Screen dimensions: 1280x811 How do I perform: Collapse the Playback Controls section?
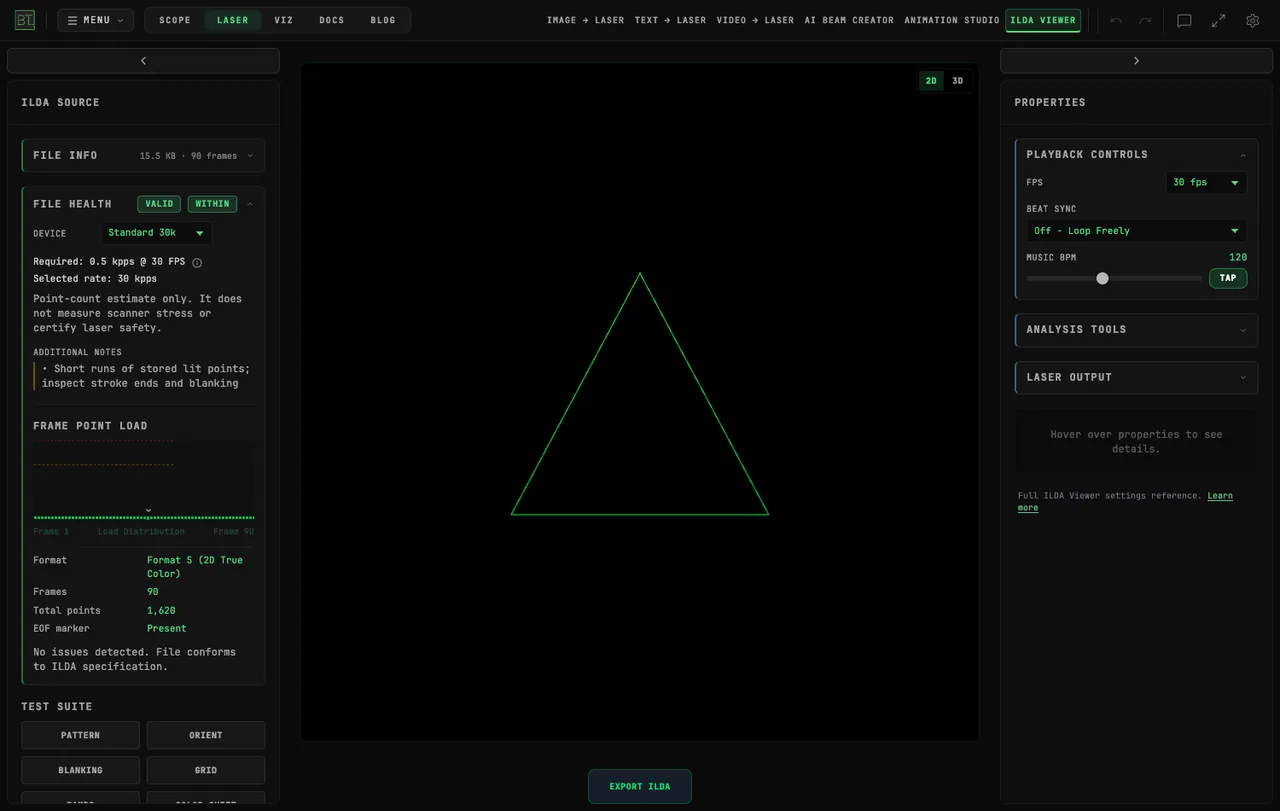pos(1136,155)
